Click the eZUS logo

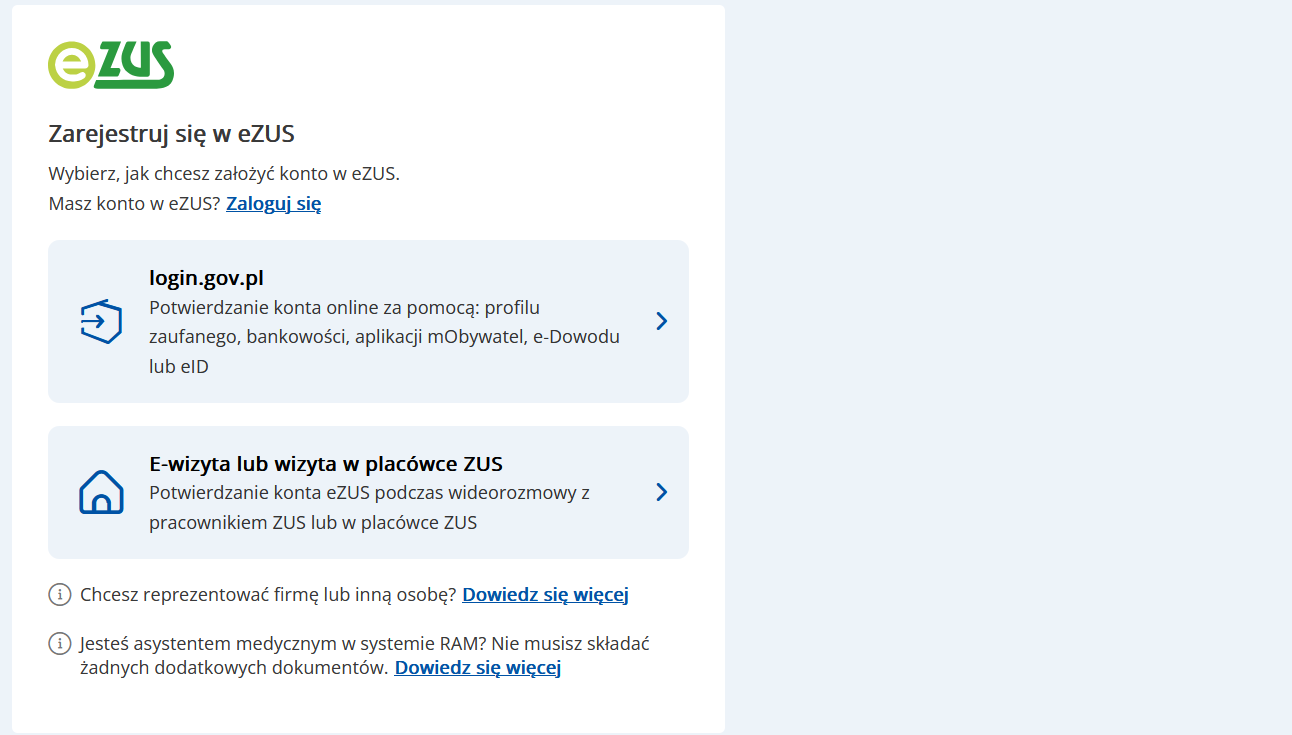coord(111,65)
